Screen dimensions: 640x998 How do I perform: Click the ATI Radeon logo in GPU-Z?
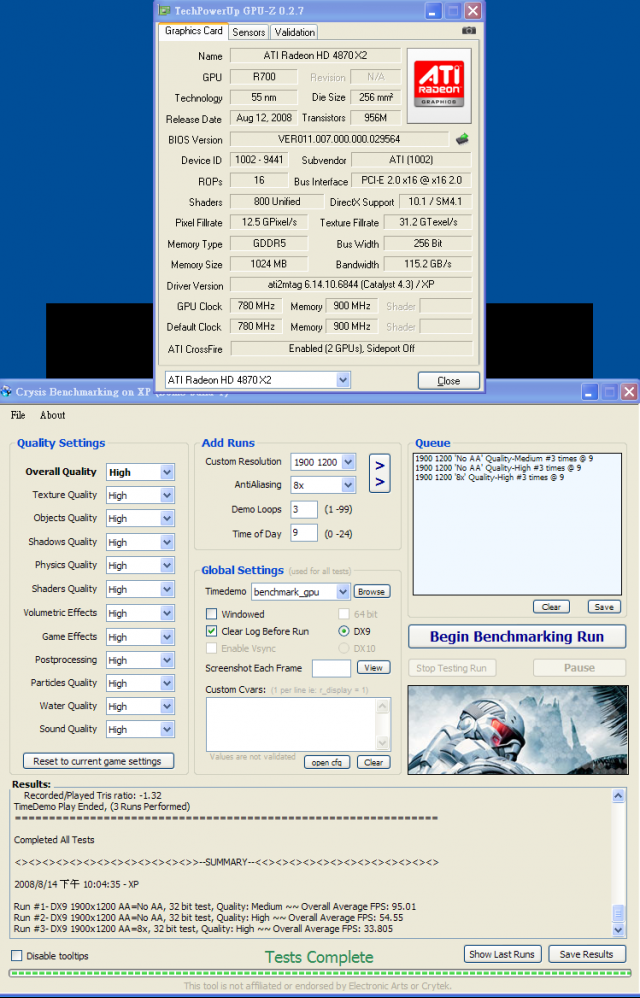[439, 86]
